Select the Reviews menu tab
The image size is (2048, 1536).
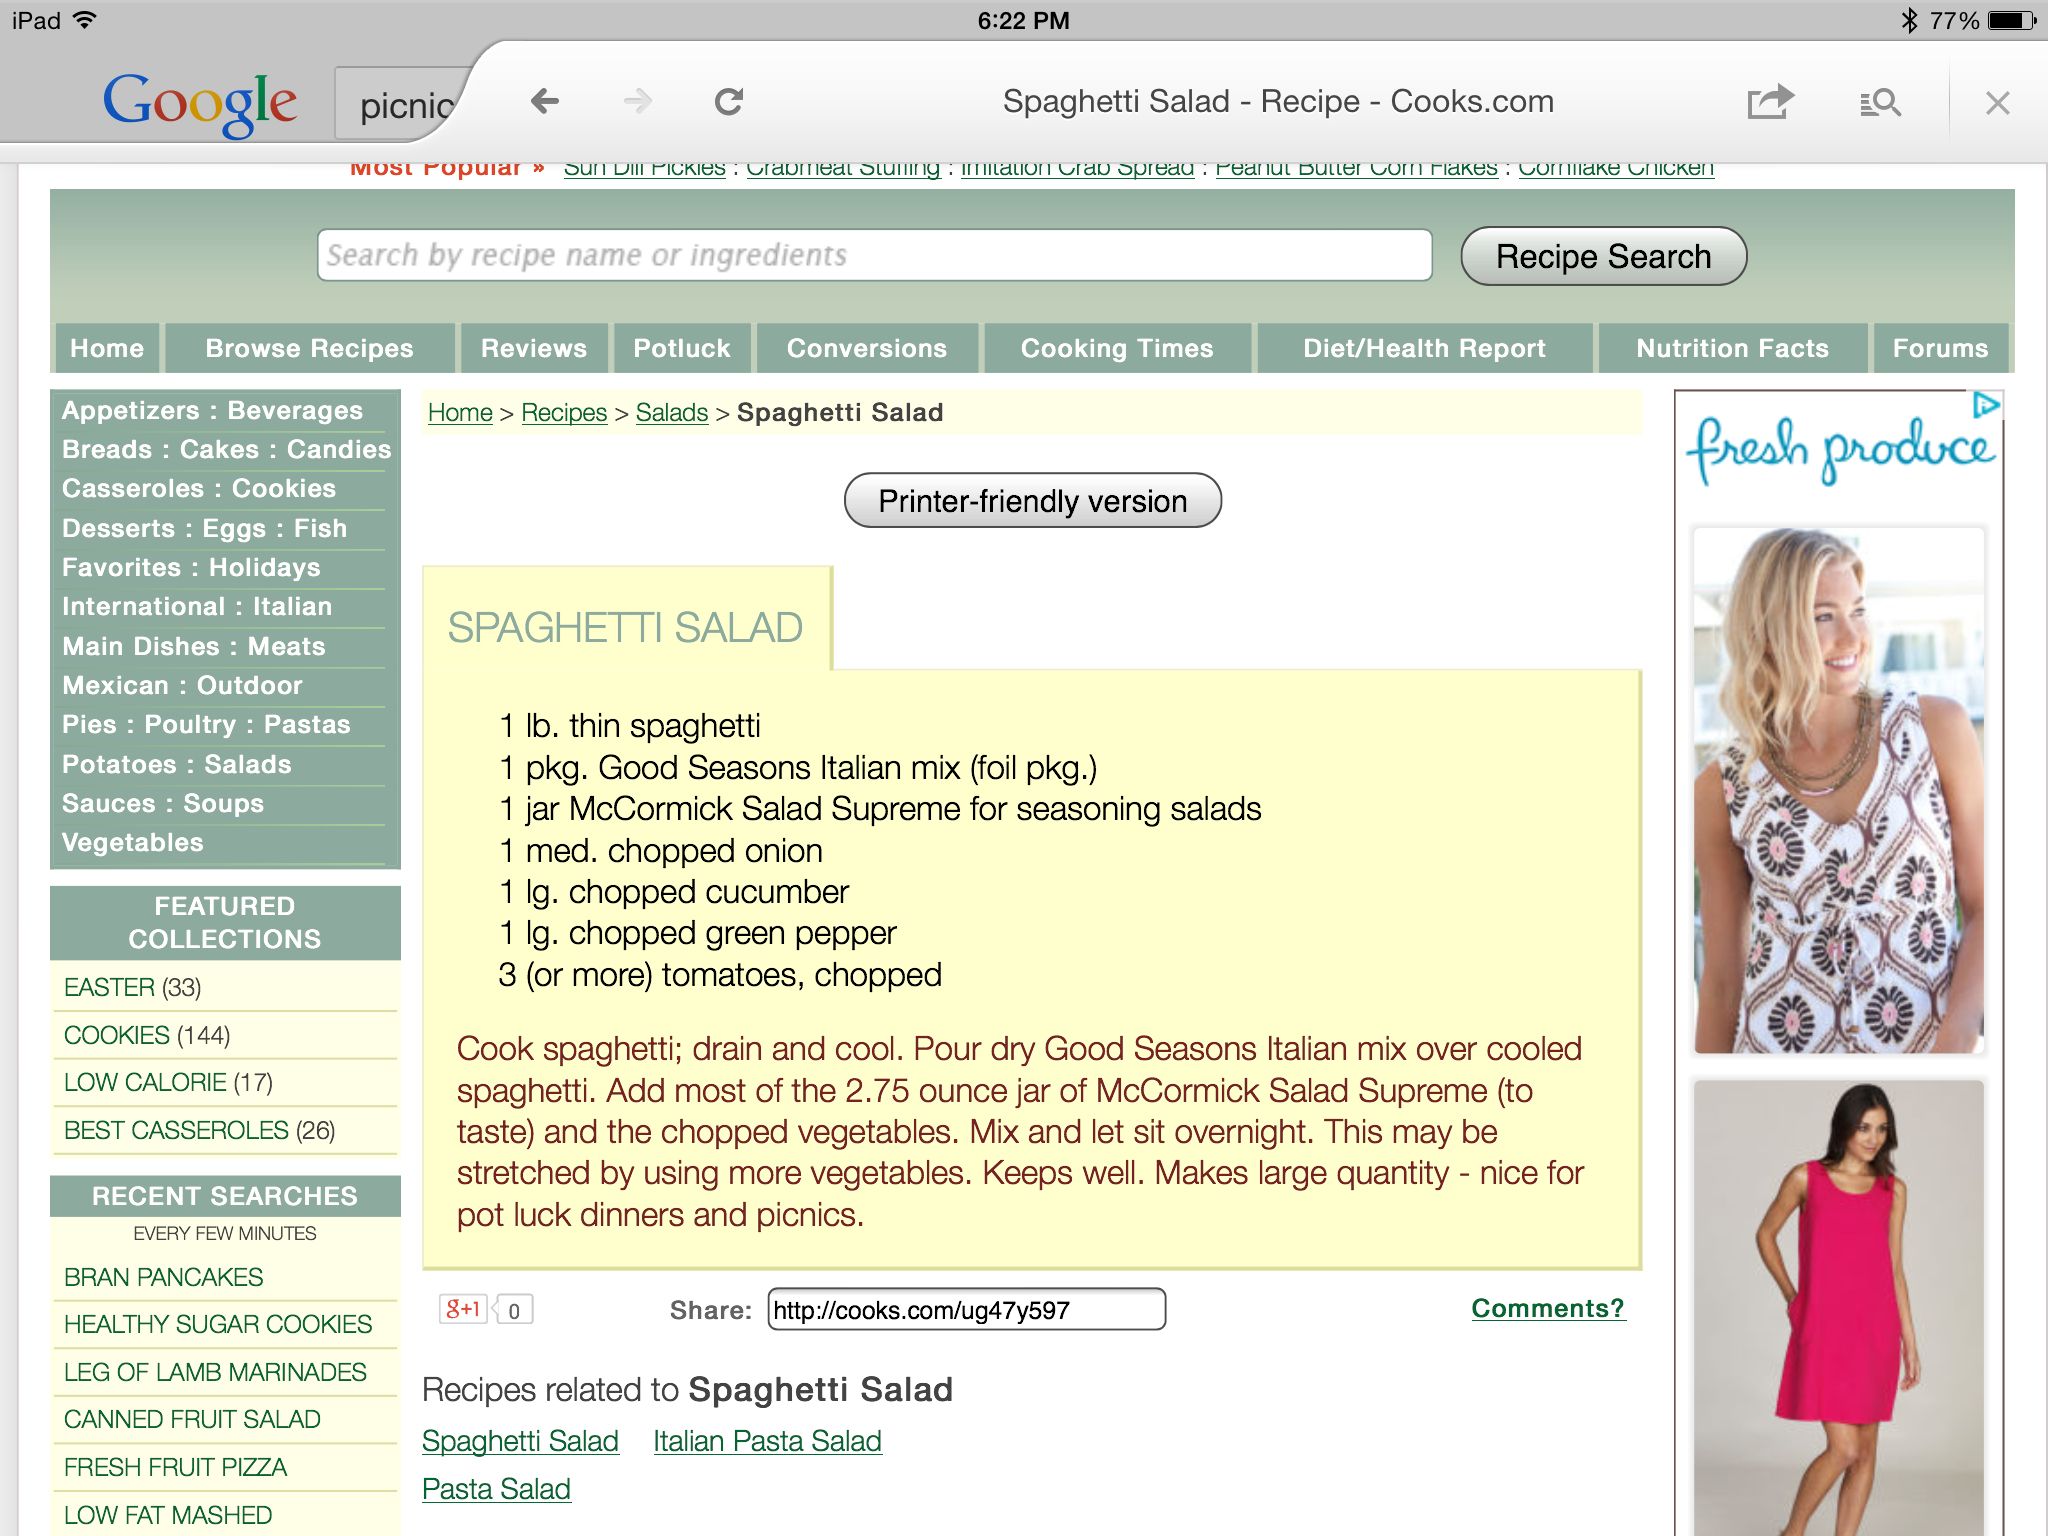click(532, 347)
